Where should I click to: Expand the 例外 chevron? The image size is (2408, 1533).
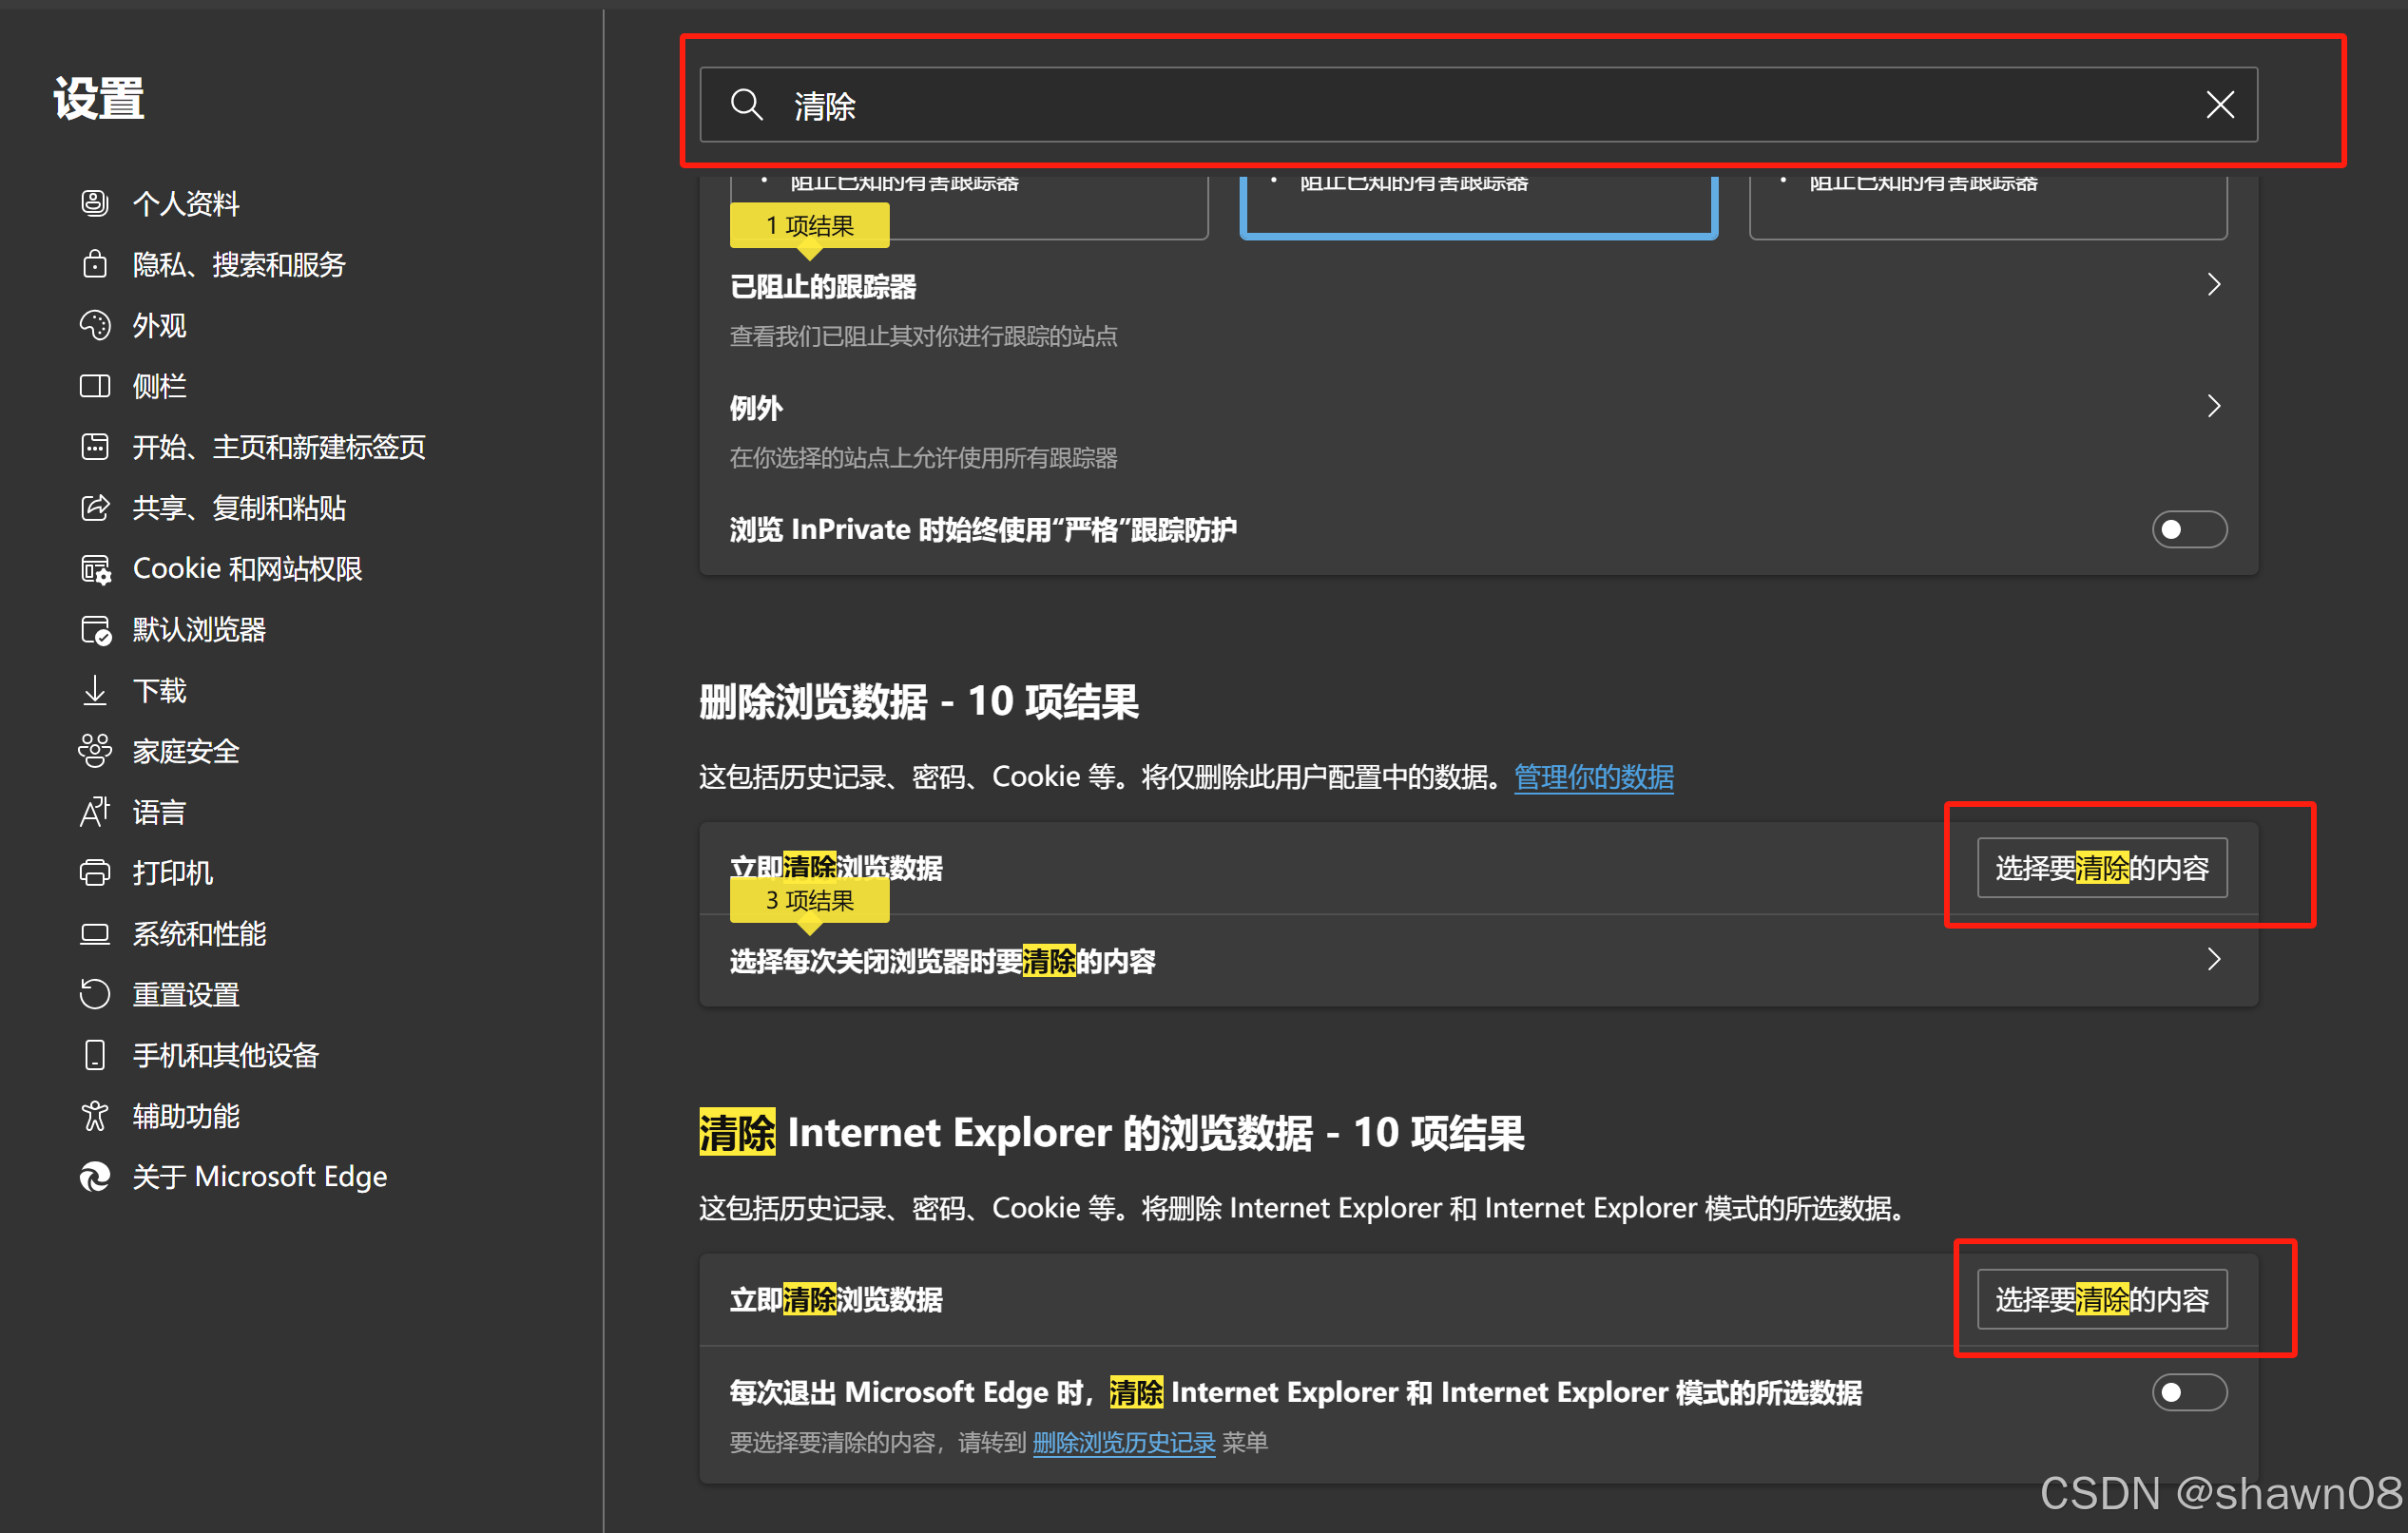(2214, 406)
